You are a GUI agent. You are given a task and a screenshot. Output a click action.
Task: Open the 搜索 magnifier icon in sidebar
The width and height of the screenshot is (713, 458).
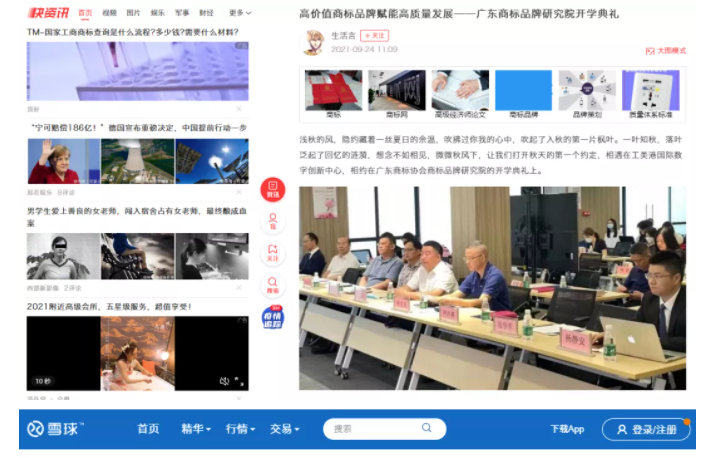point(273,285)
